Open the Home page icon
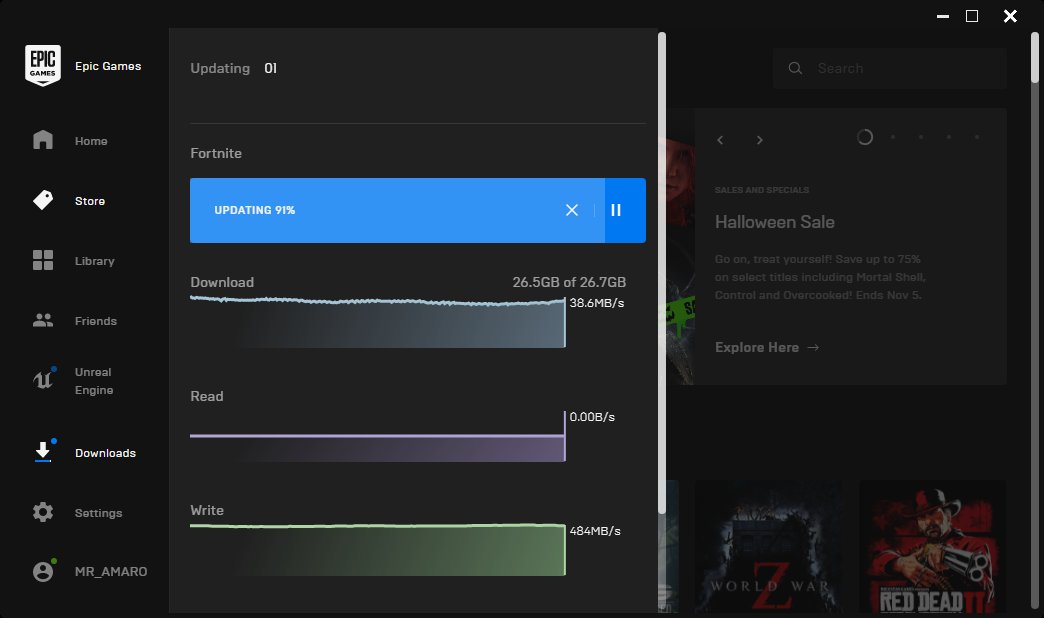Screen dimensions: 1044x618 tap(43, 140)
